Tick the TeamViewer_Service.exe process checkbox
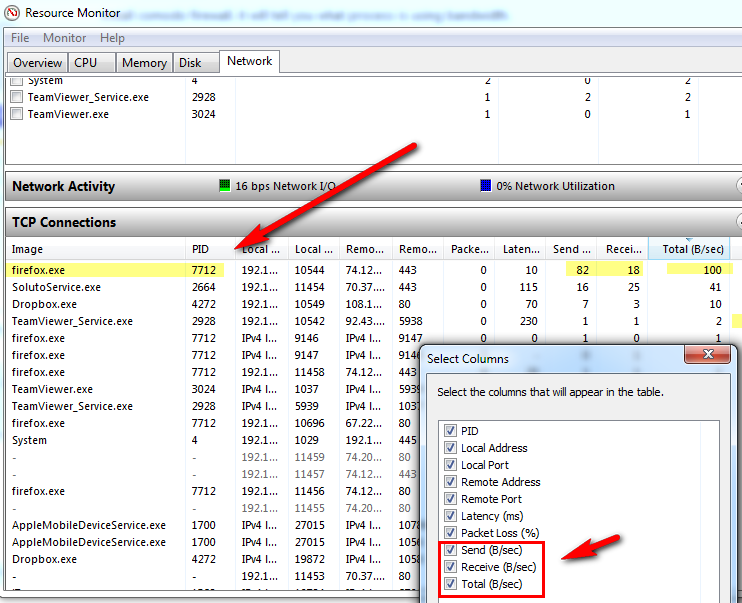The width and height of the screenshot is (742, 603). (x=16, y=97)
